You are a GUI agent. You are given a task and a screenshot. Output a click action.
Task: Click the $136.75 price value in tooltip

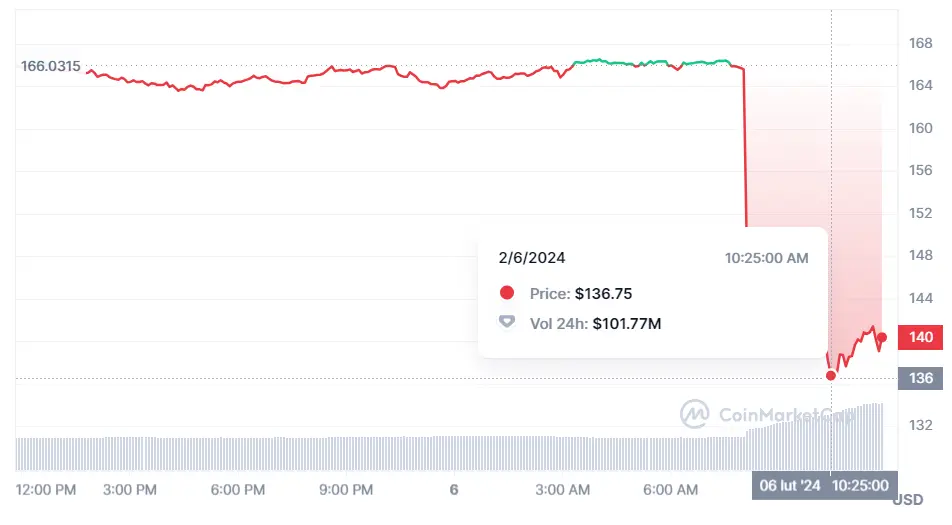(603, 294)
